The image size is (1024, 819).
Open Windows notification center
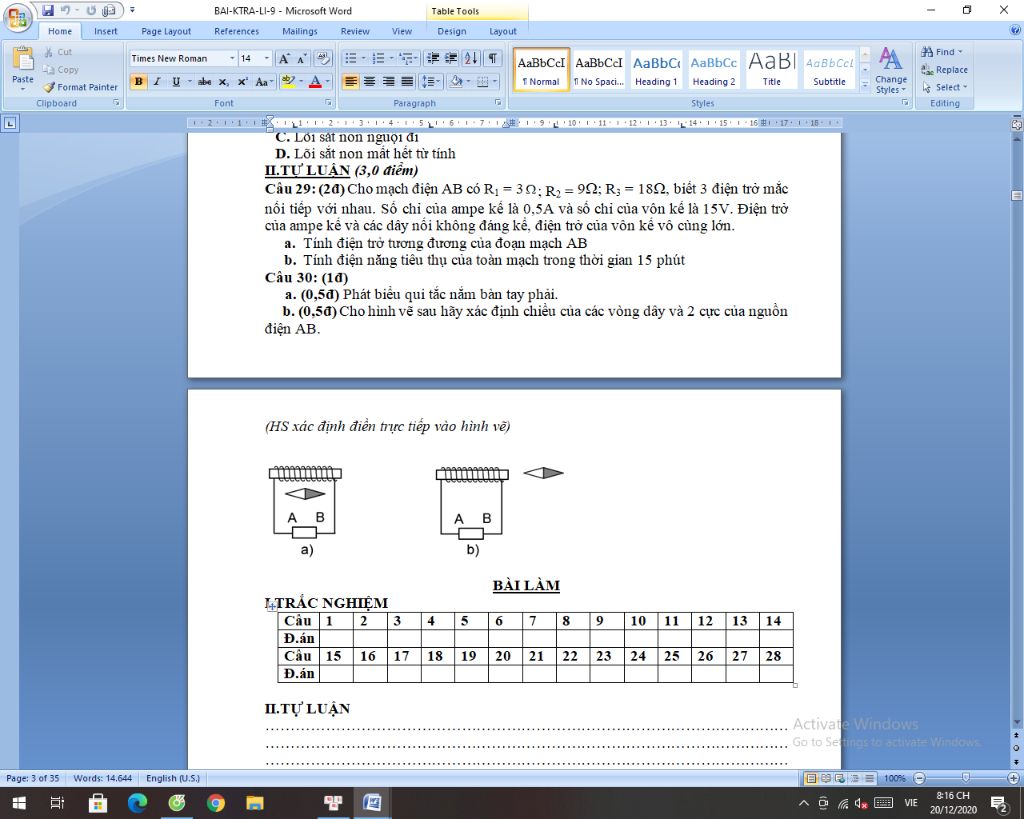coord(999,803)
